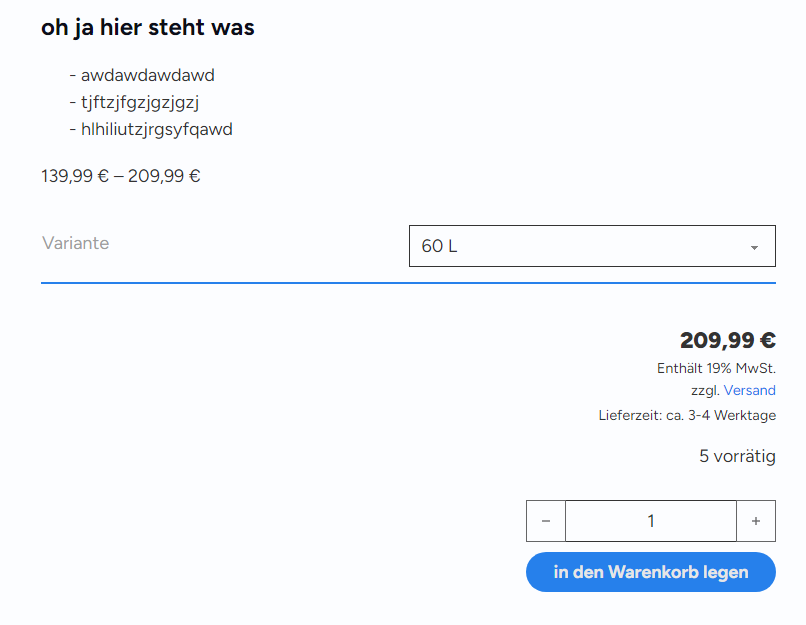Select the 'hlhiliutzjrgsyfqawd' list line

[151, 129]
